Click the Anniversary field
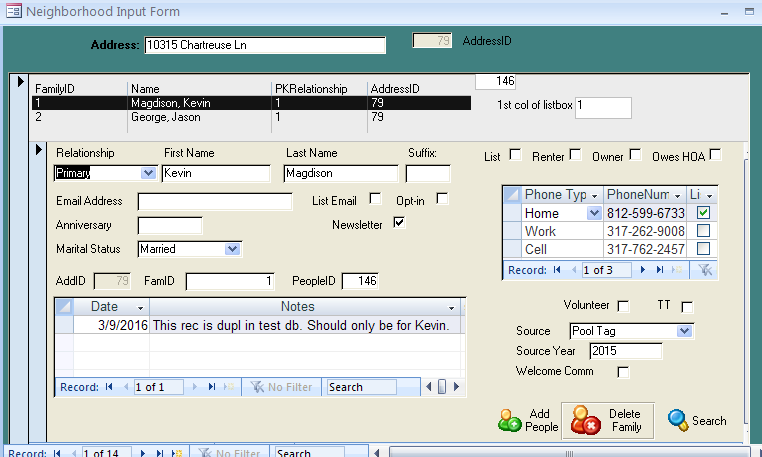 click(170, 225)
